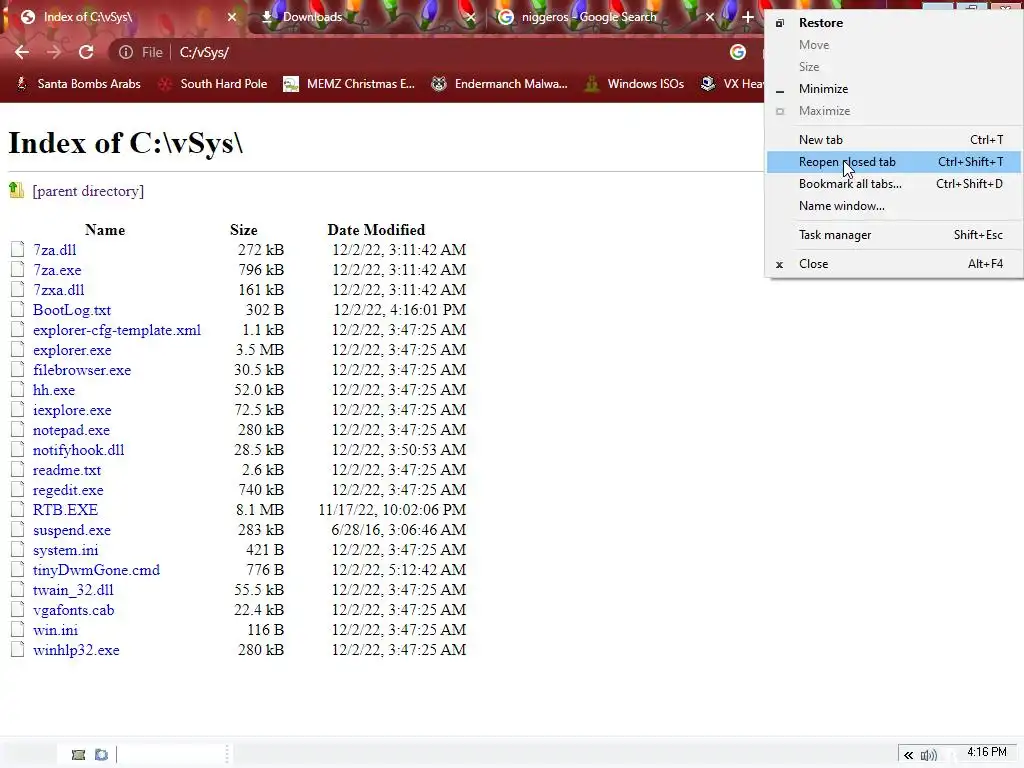1024x768 pixels.
Task: Click the Endermanch Malware bookmark favicon
Action: pyautogui.click(x=439, y=84)
